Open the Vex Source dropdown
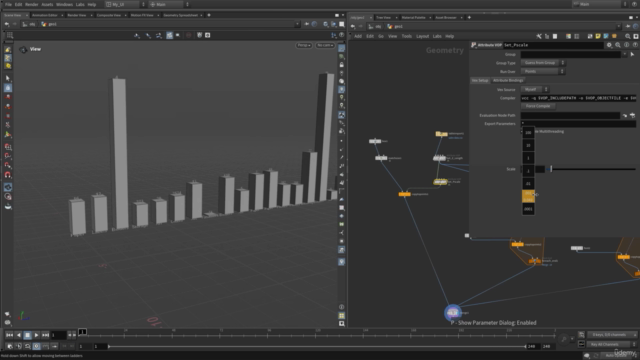The height and width of the screenshot is (360, 640). click(x=535, y=89)
